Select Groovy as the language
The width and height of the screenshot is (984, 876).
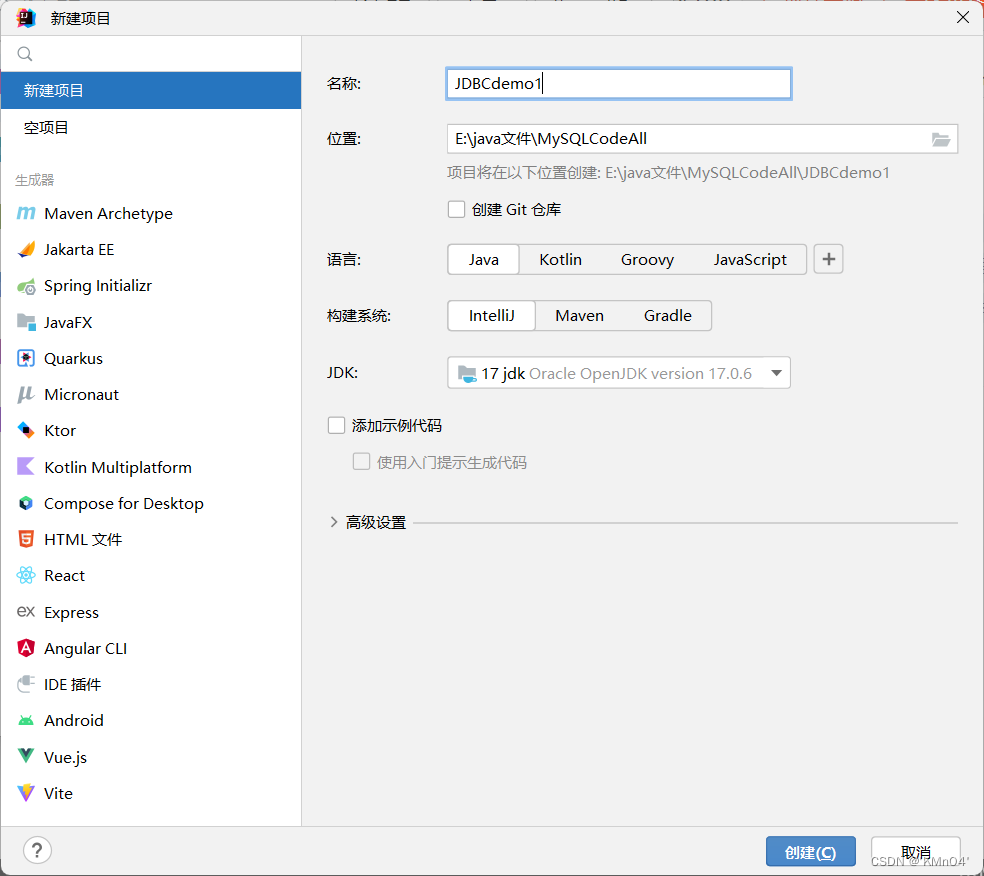(x=647, y=260)
